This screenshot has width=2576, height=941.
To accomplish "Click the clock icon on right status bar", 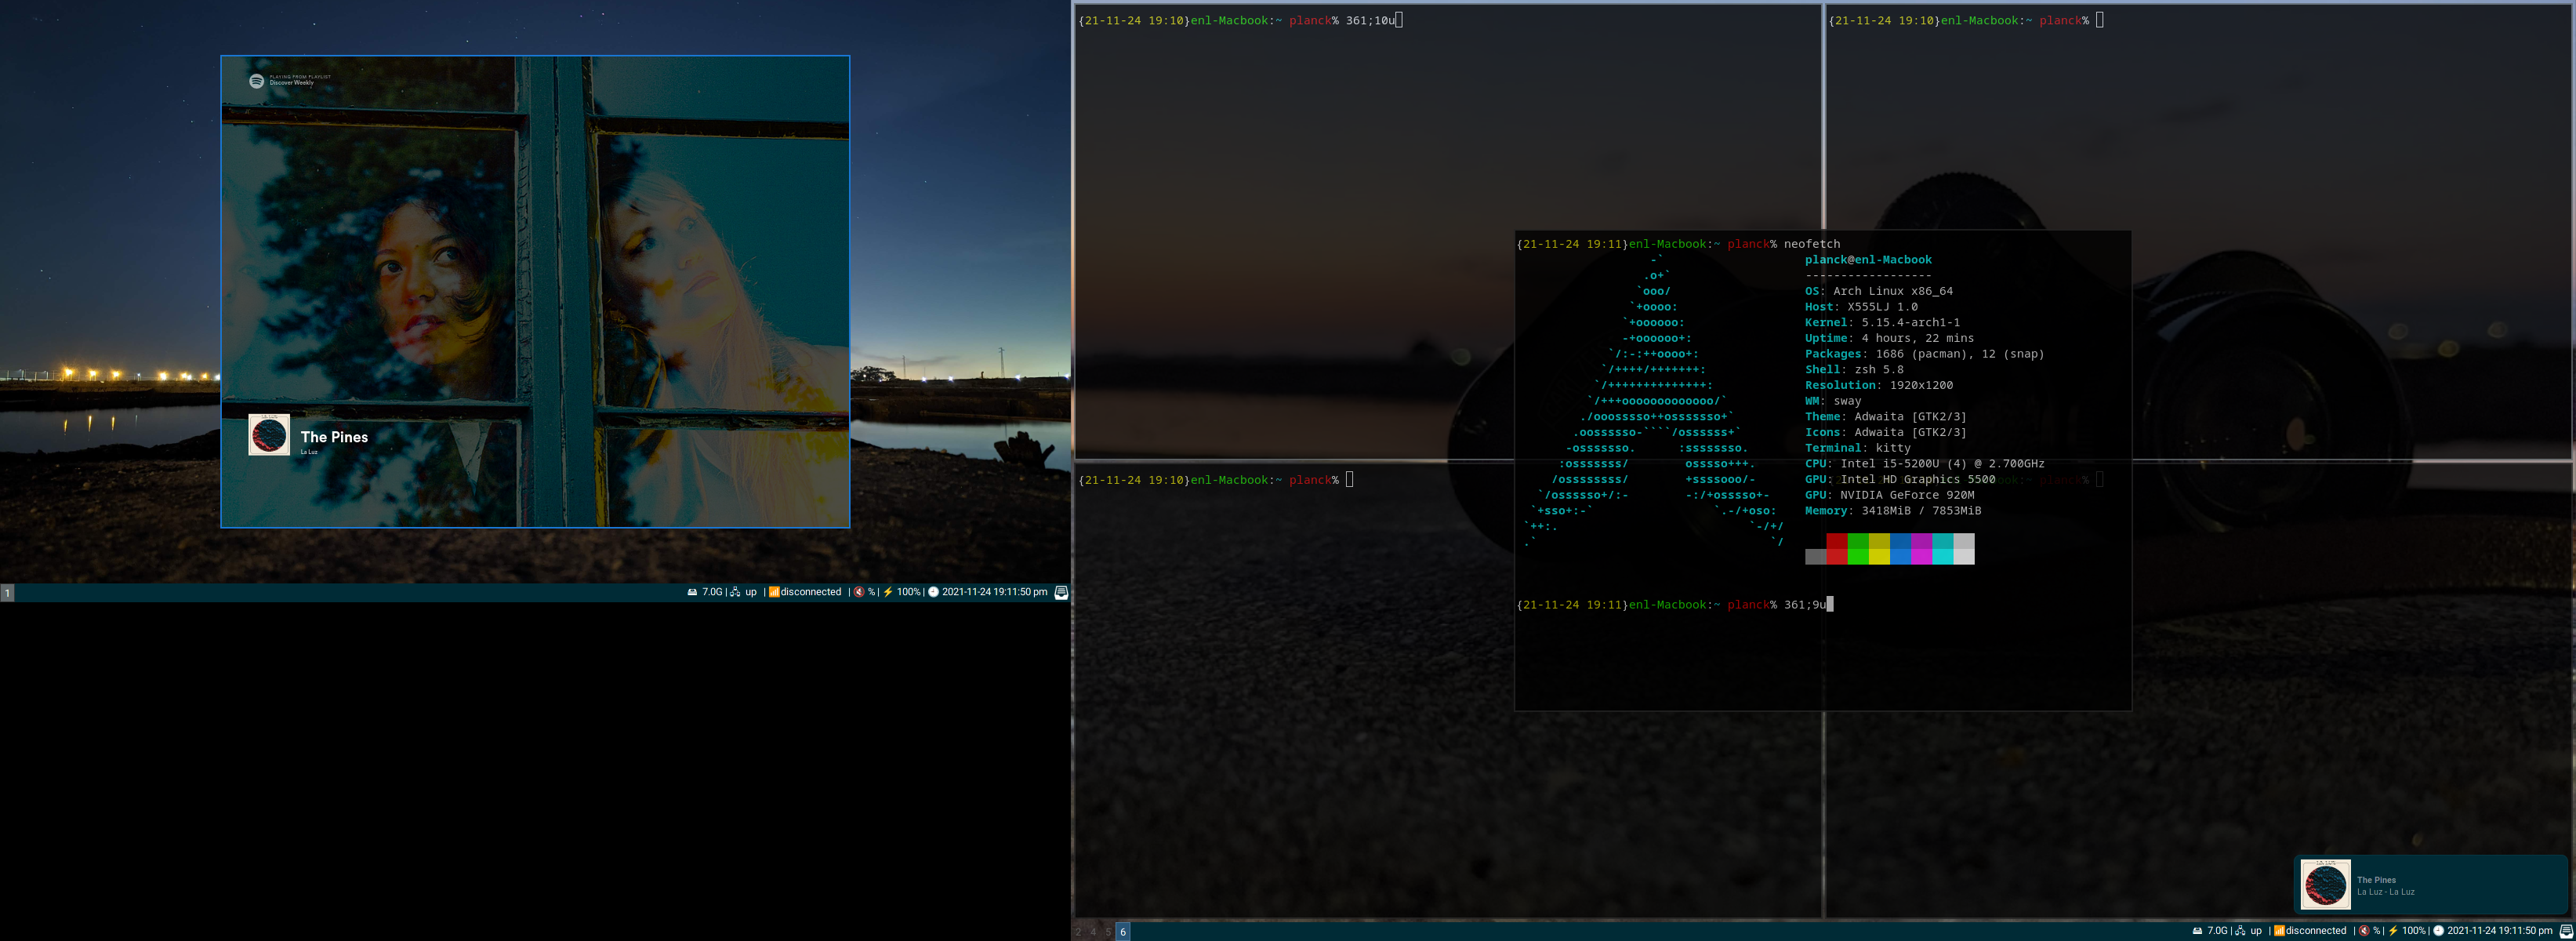I will coord(2438,931).
